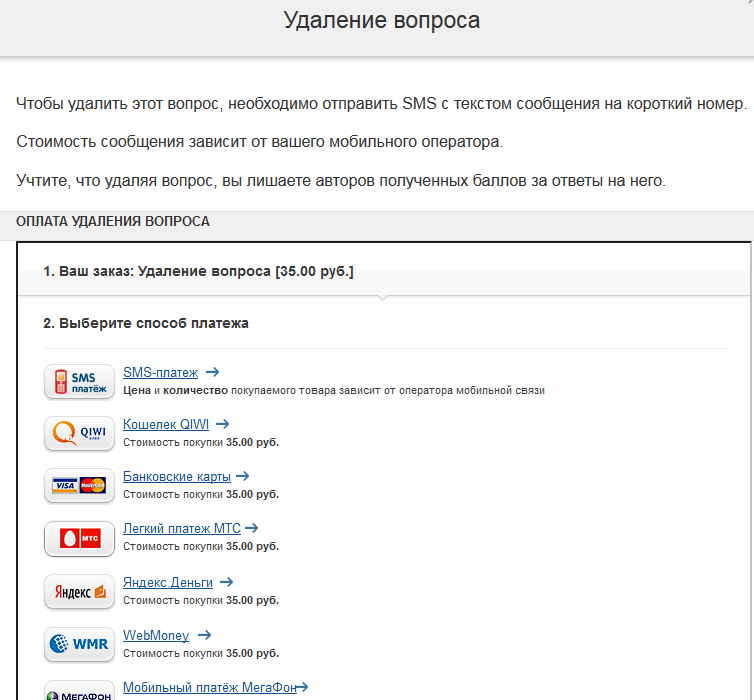Viewport: 754px width, 700px height.
Task: Click the 'Выберите способ платежа' step heading
Action: tap(146, 323)
